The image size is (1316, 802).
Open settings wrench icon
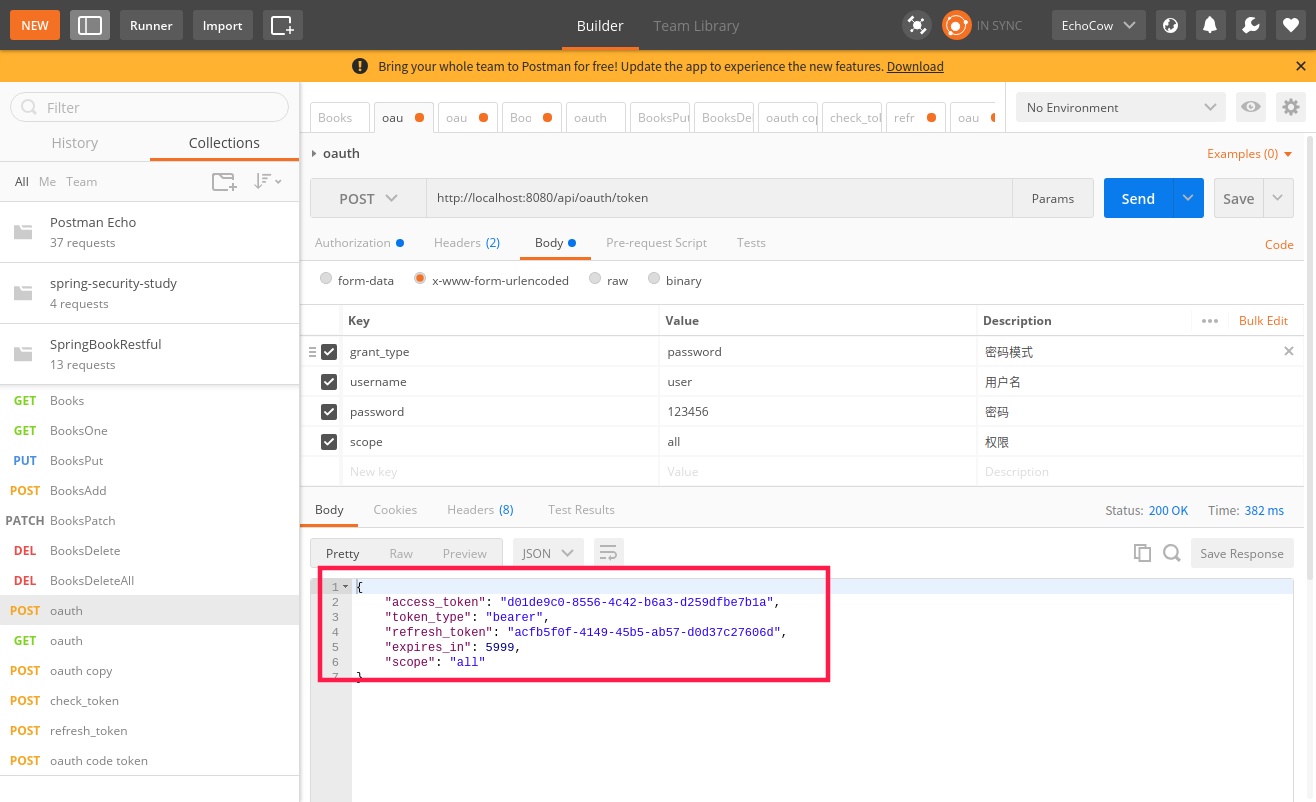click(x=1251, y=25)
